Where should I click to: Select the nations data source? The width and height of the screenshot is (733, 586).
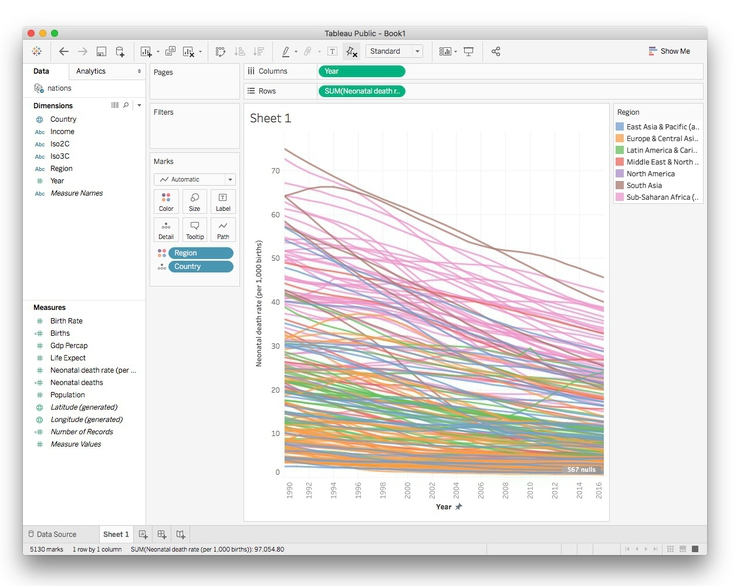pyautogui.click(x=53, y=88)
